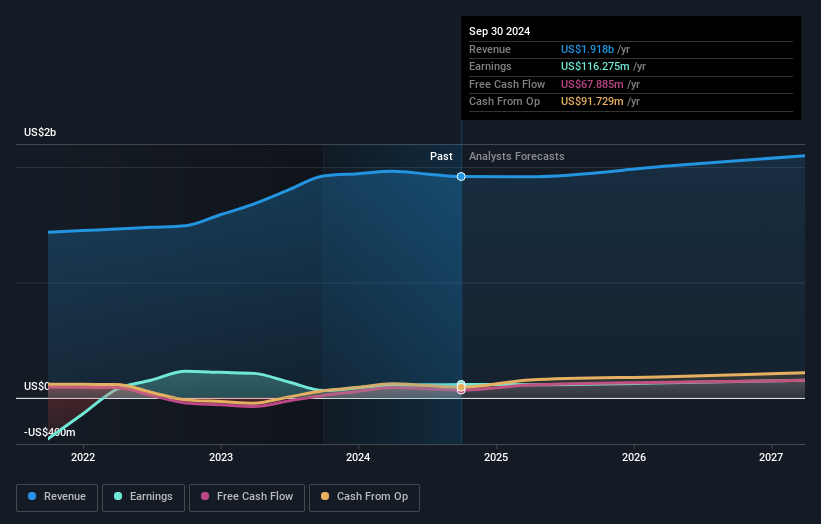Viewport: 821px width, 524px height.
Task: Click the 2027 x-axis label
Action: [771, 457]
